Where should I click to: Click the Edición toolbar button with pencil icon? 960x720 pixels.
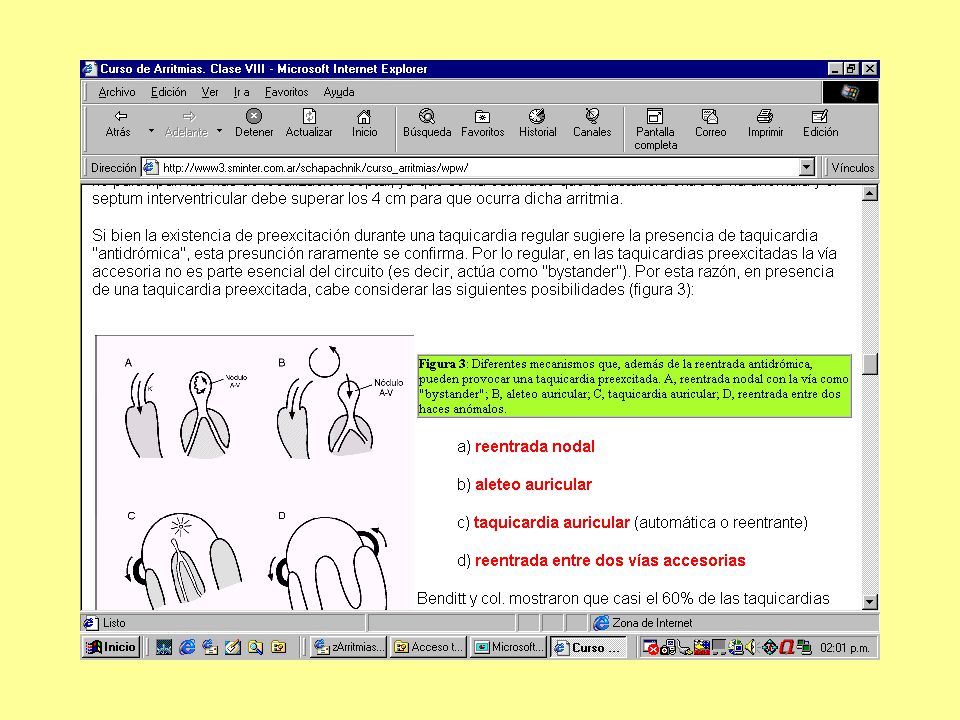tap(820, 123)
